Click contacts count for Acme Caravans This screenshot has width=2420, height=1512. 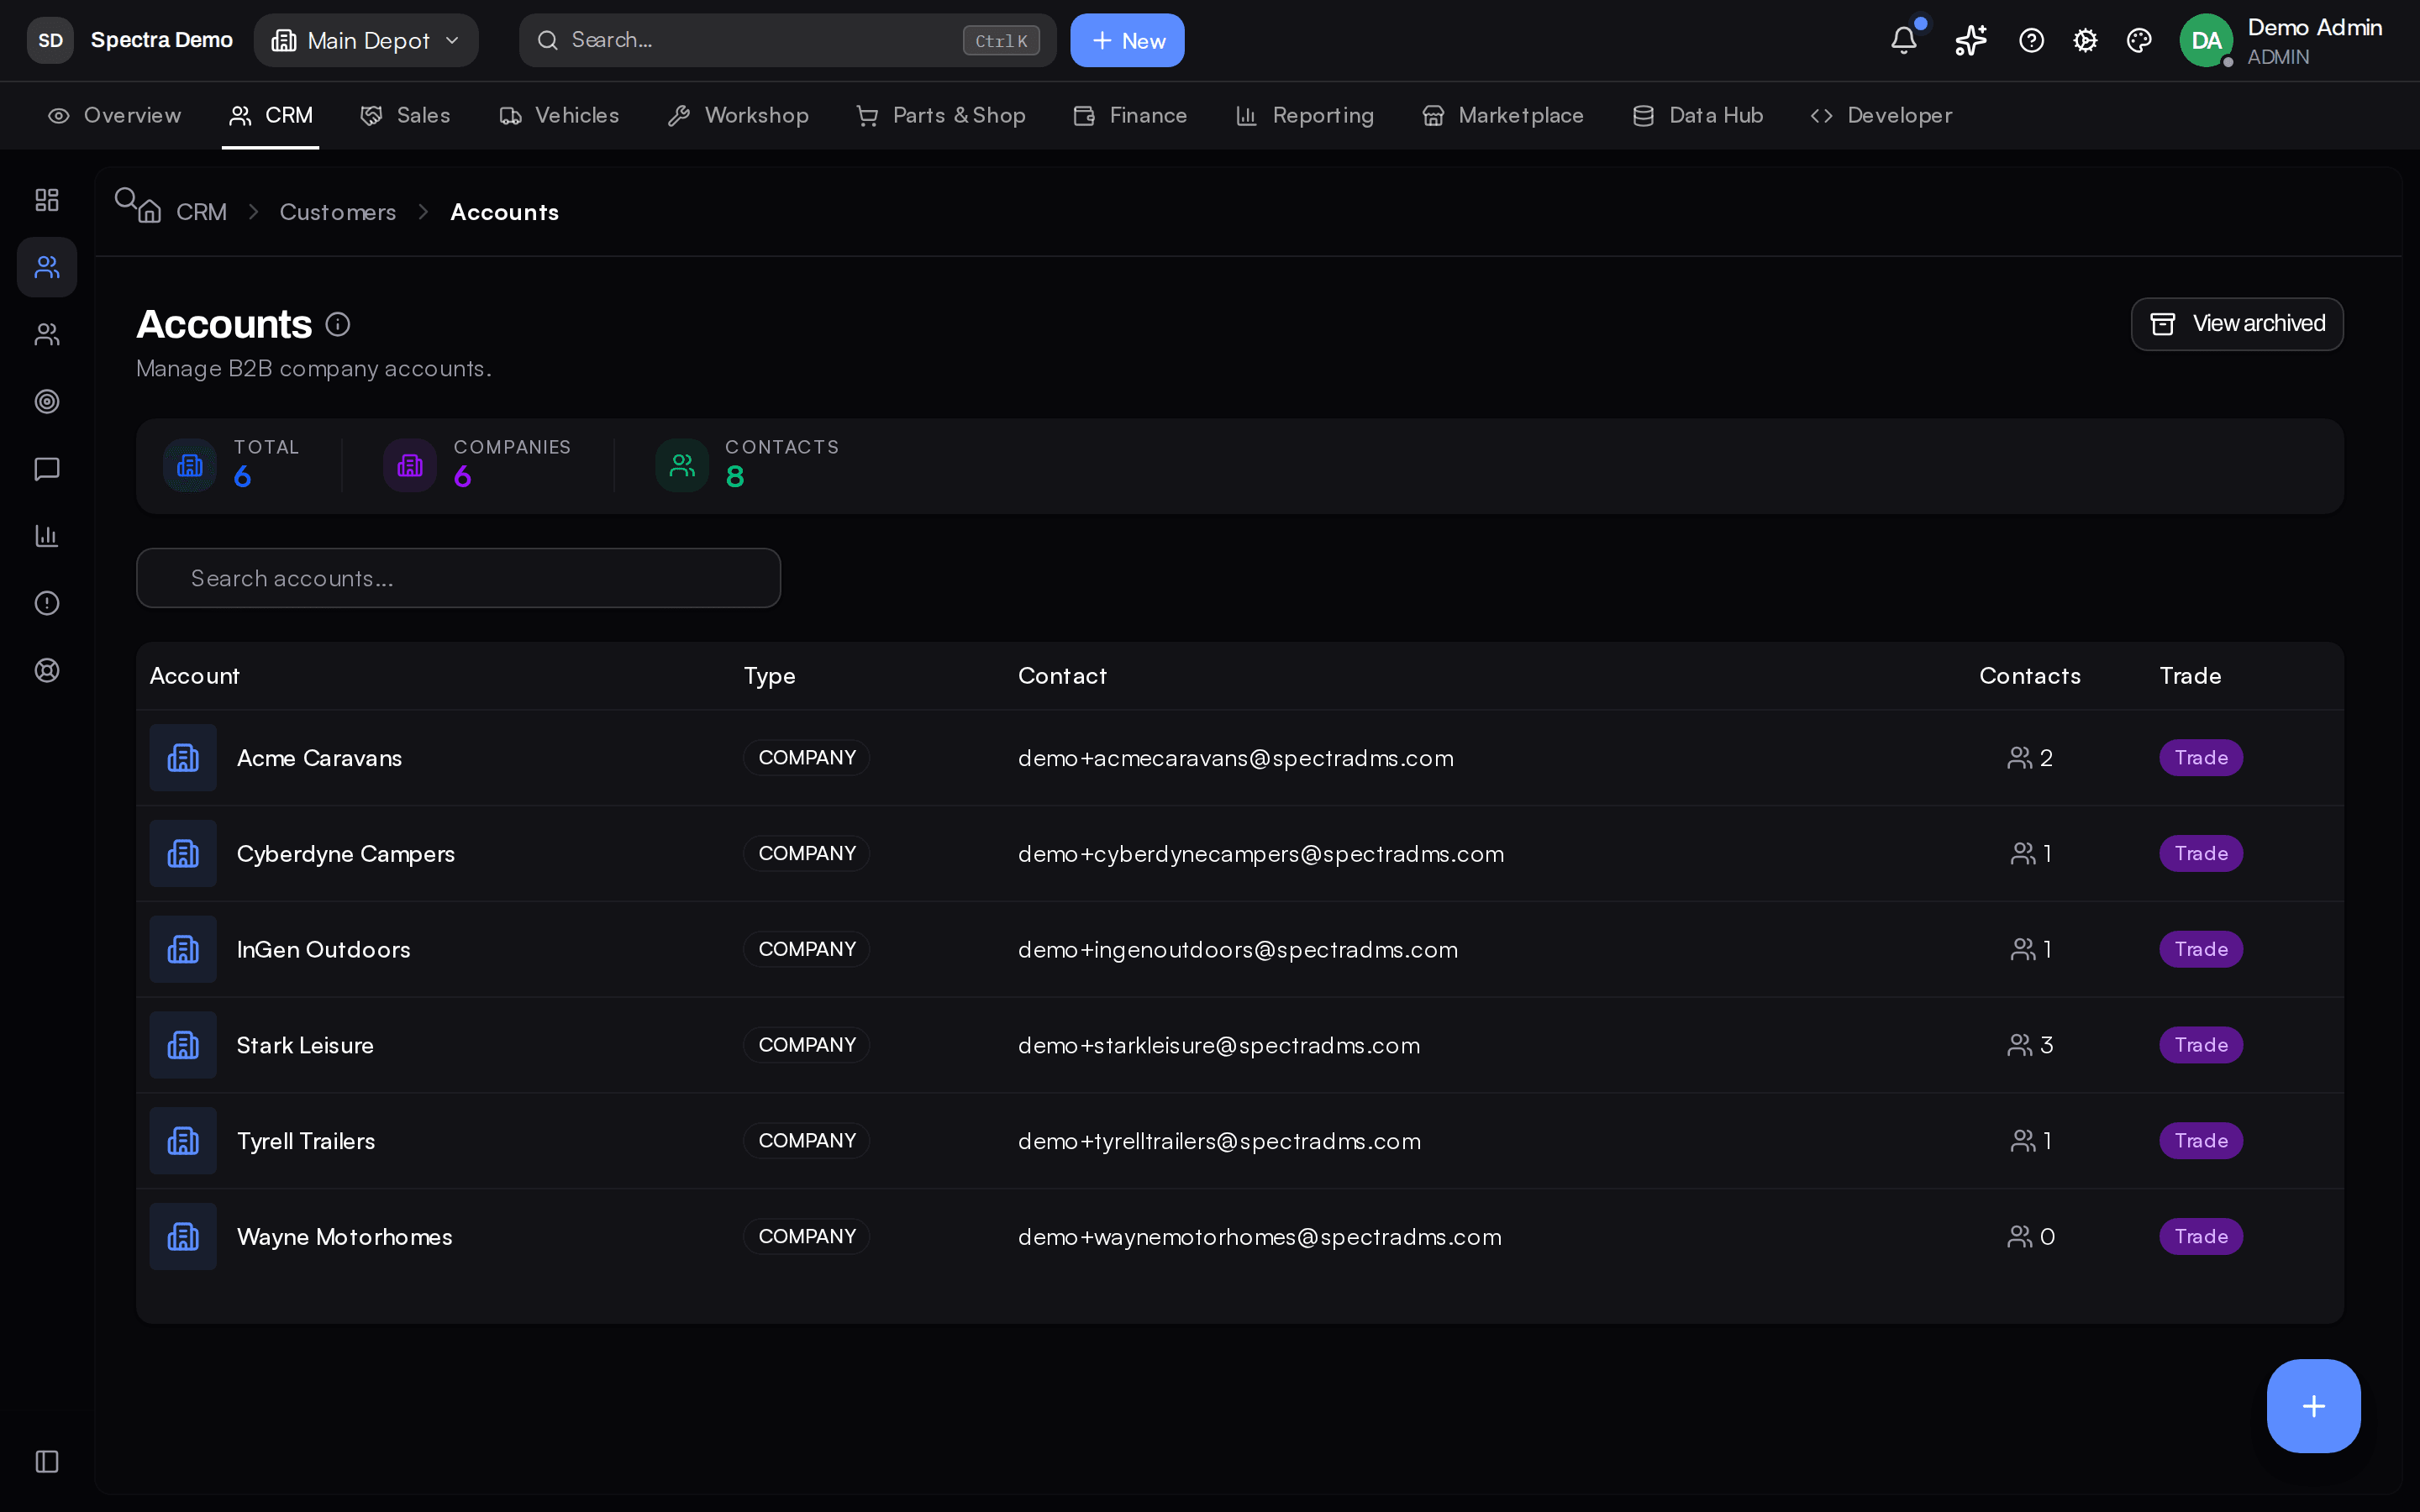coord(2030,758)
